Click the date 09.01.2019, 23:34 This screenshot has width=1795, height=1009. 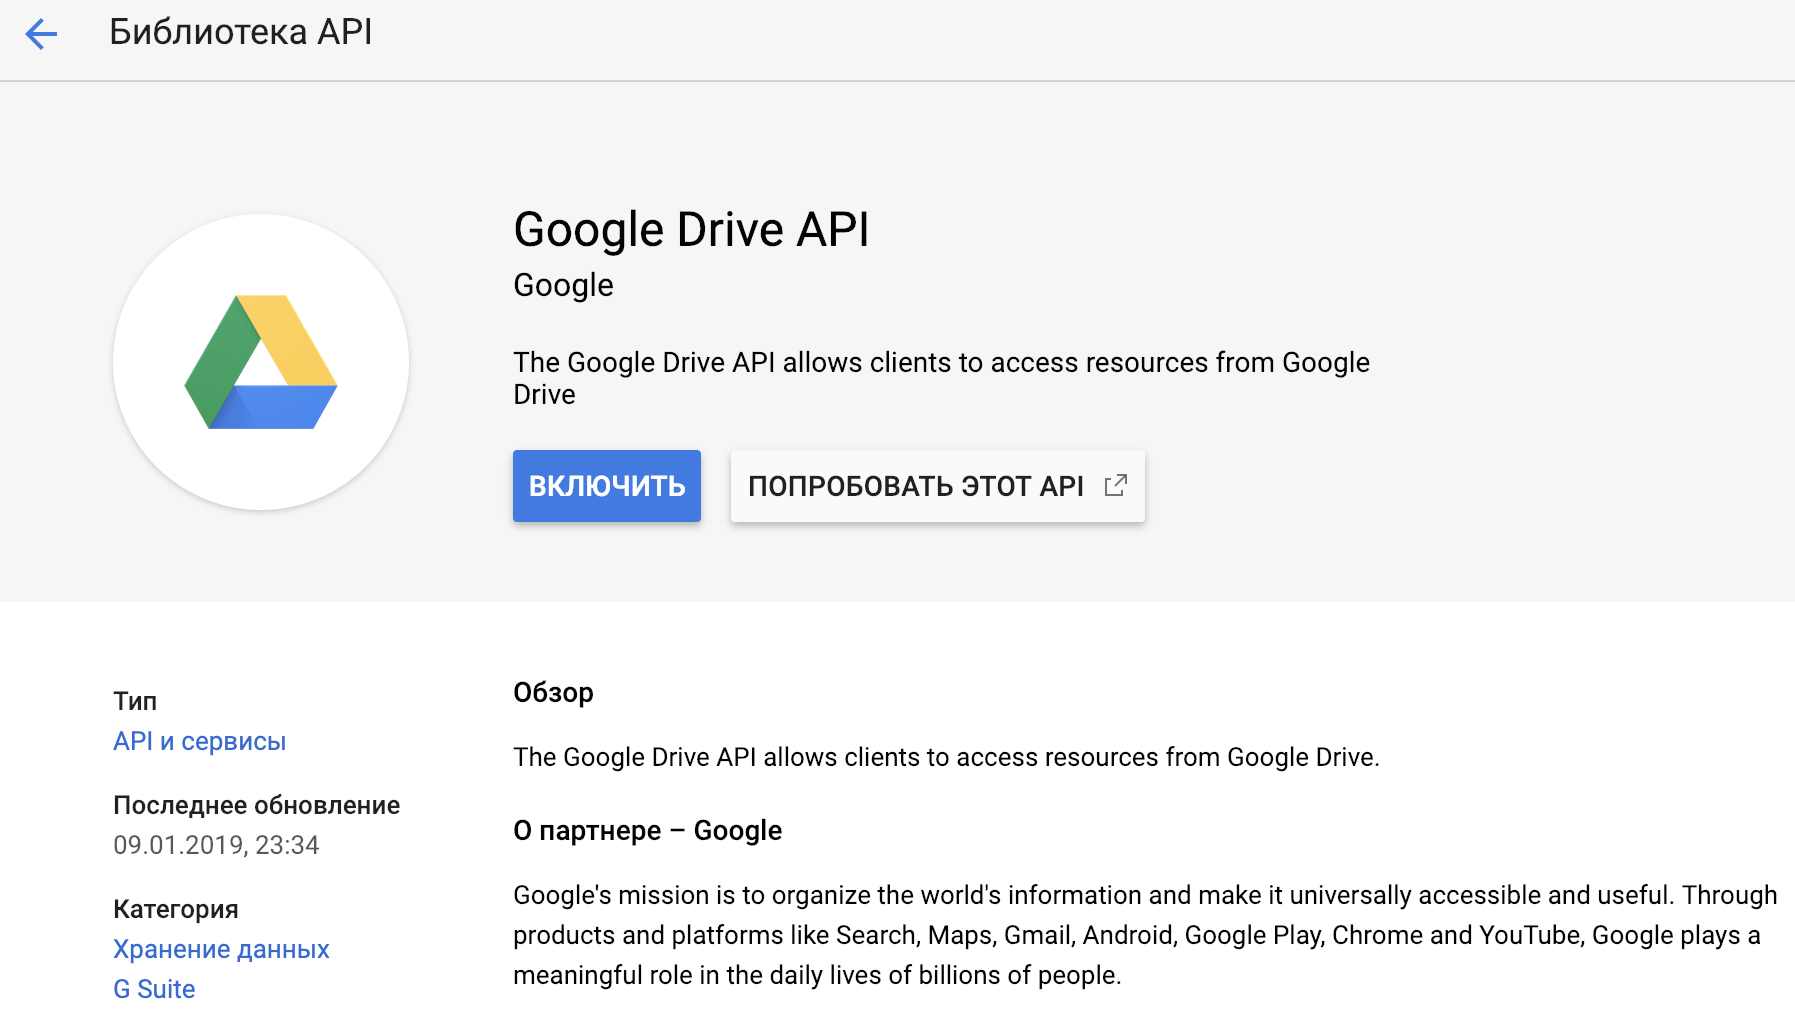(216, 845)
